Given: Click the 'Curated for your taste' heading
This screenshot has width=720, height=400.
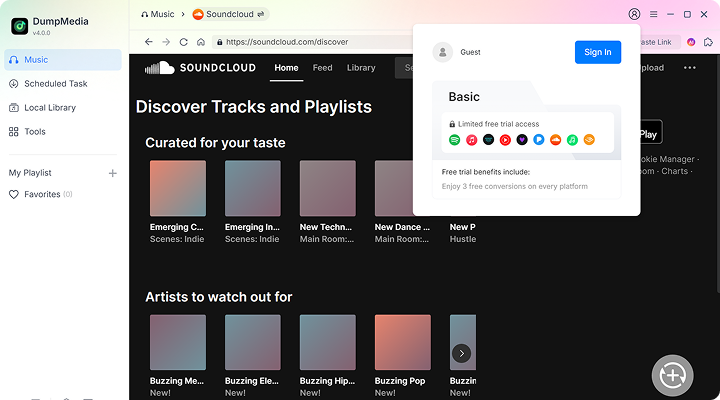Looking at the screenshot, I should click(x=215, y=143).
